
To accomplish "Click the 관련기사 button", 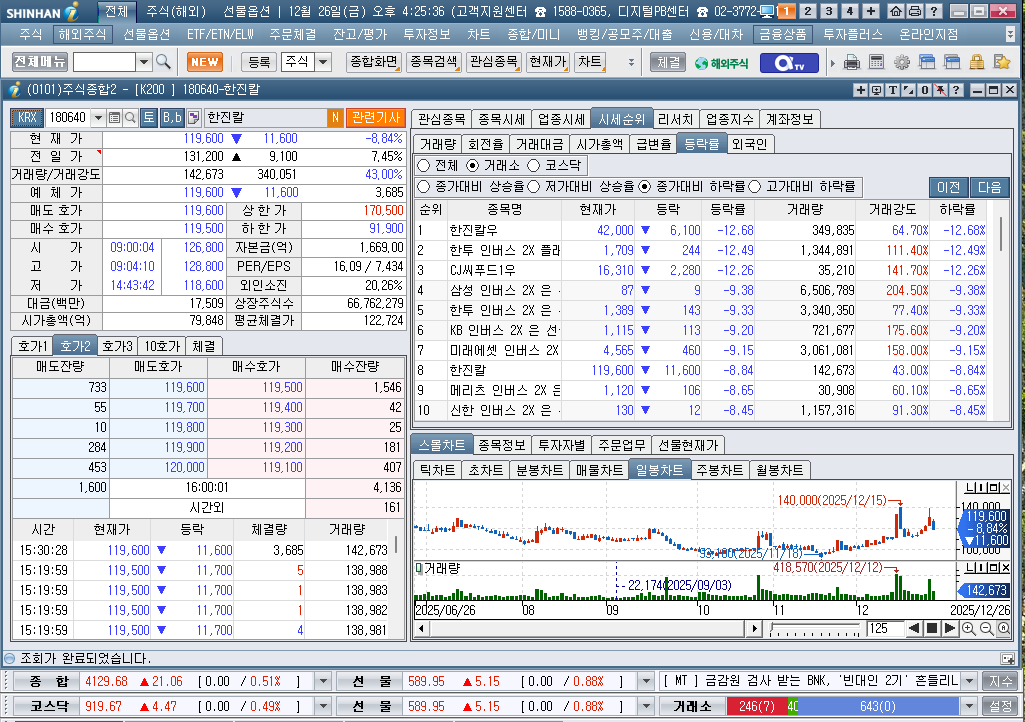I will [376, 118].
